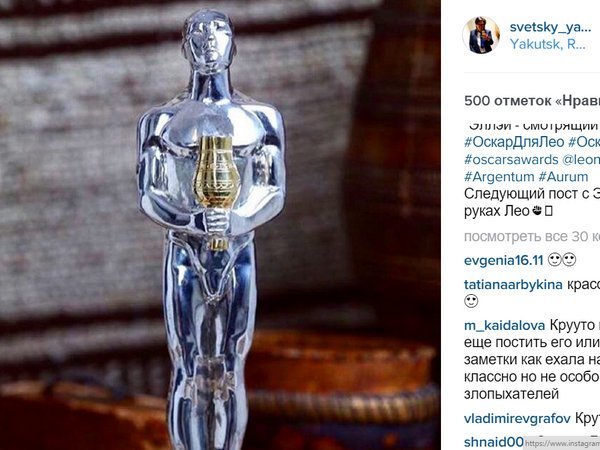
Task: Open the #ОскарДляЛео hashtag
Action: pos(514,142)
